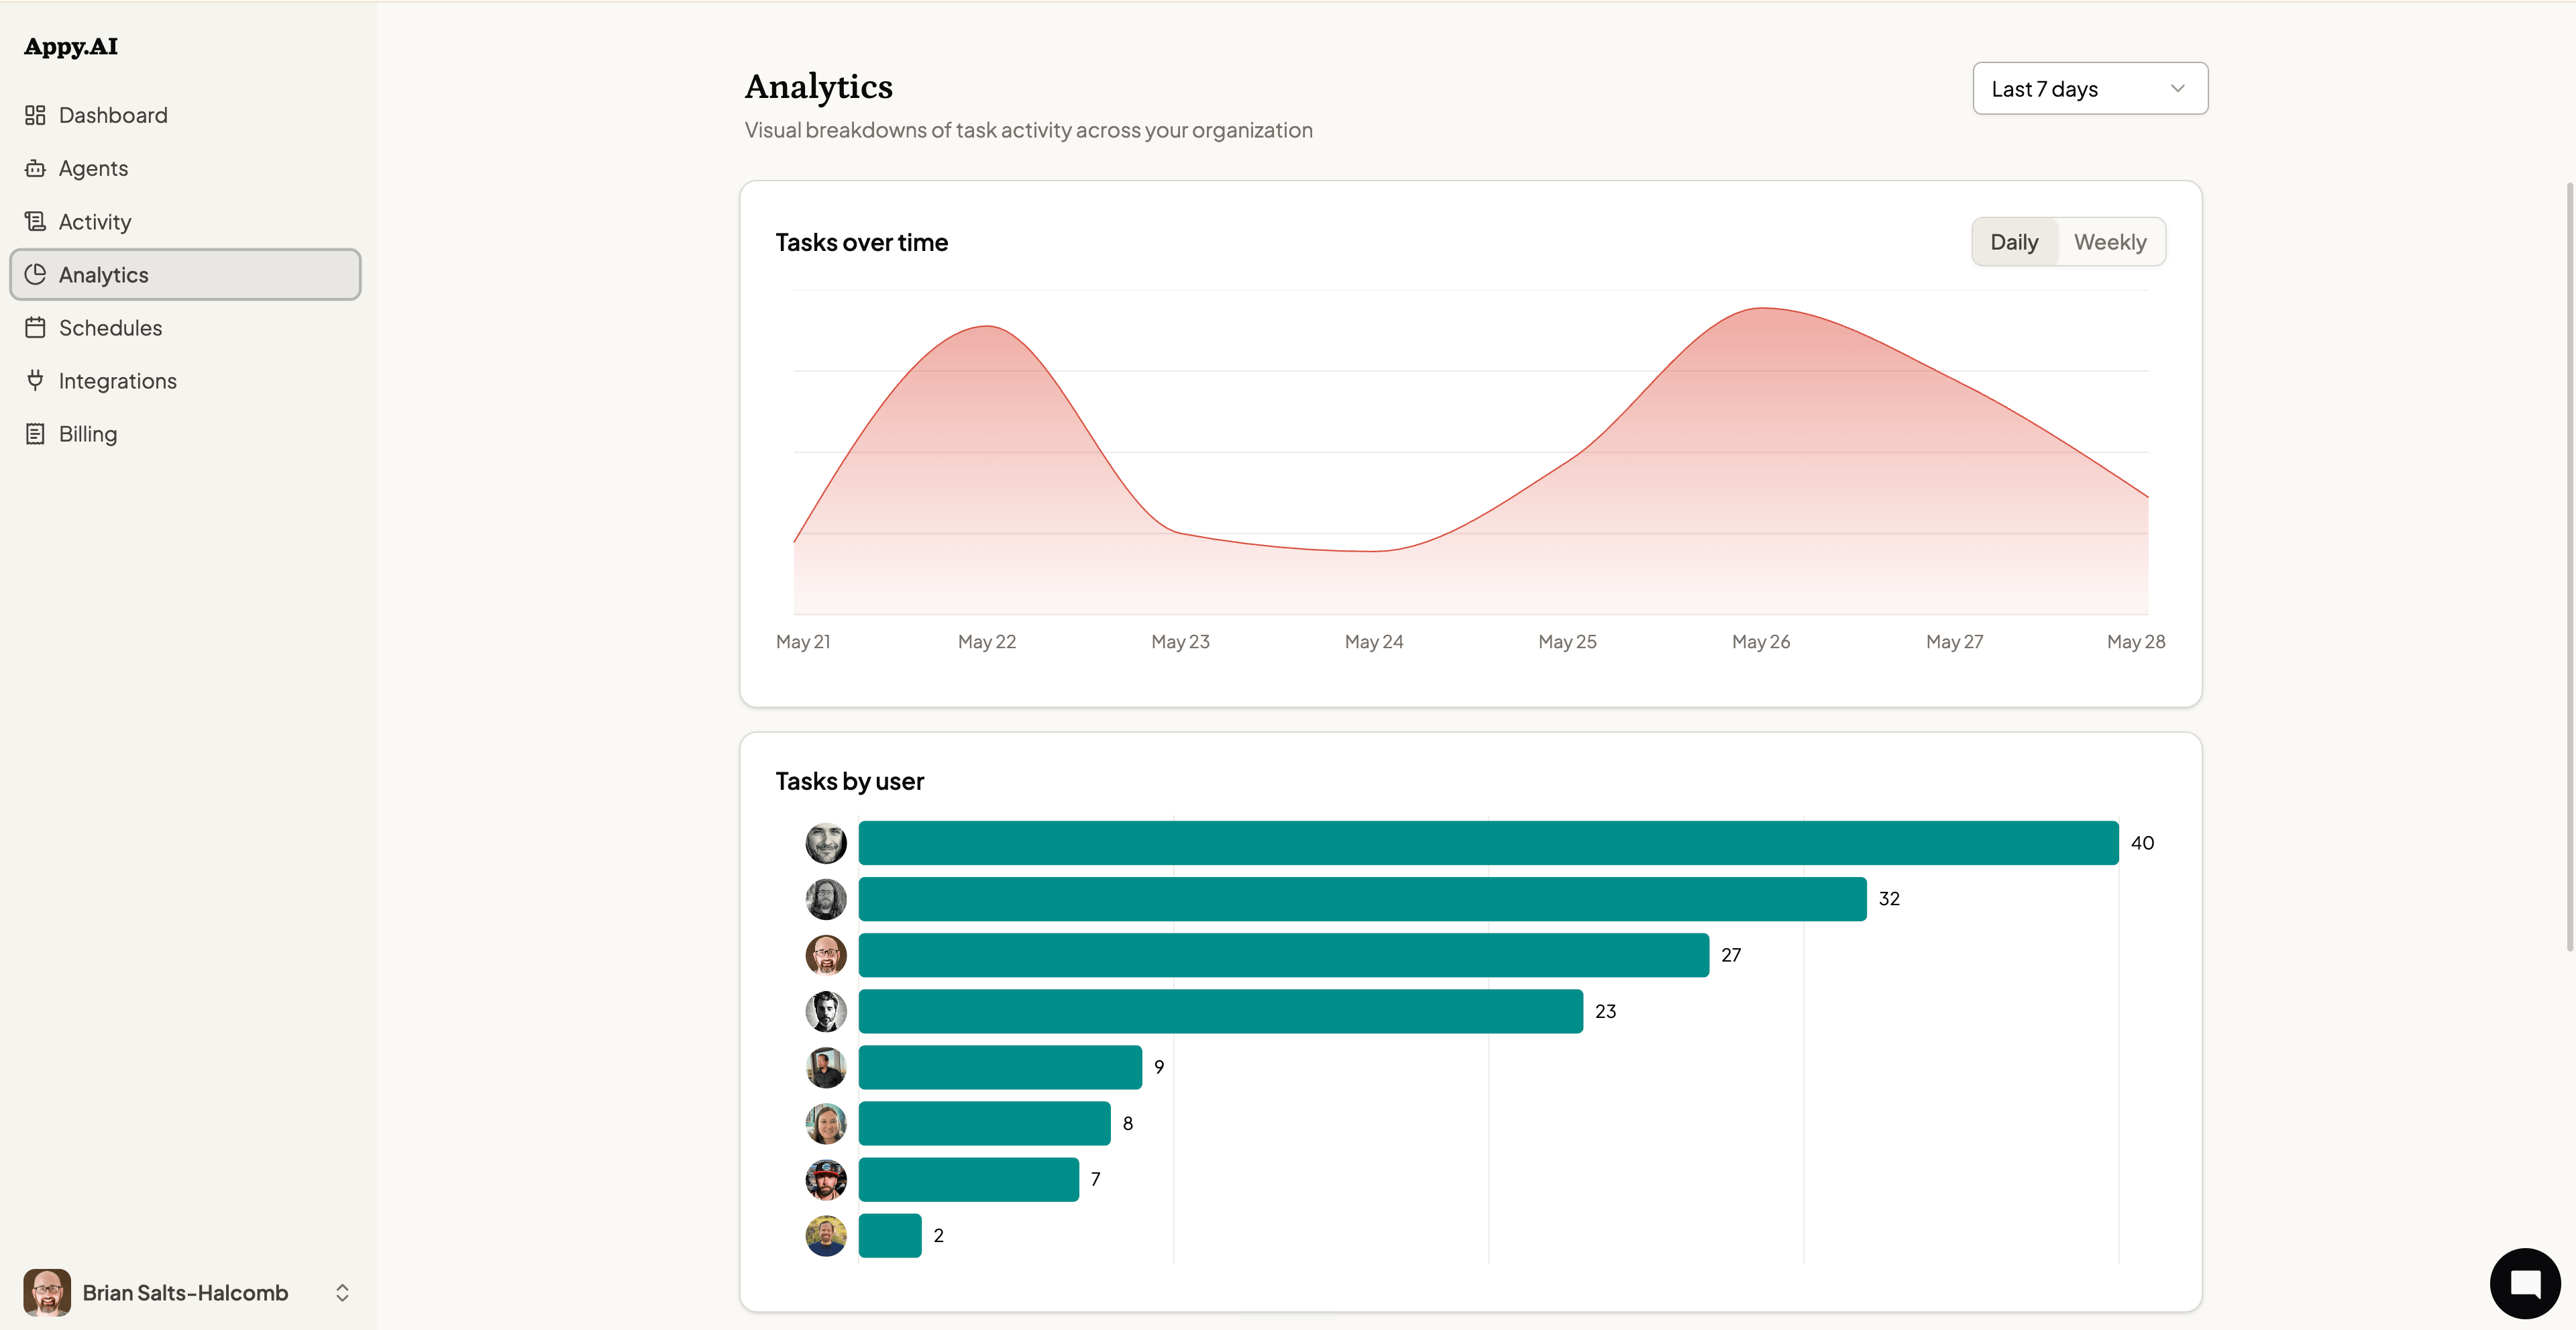Expand the account switcher chevrons
Image resolution: width=2576 pixels, height=1330 pixels.
pos(342,1292)
